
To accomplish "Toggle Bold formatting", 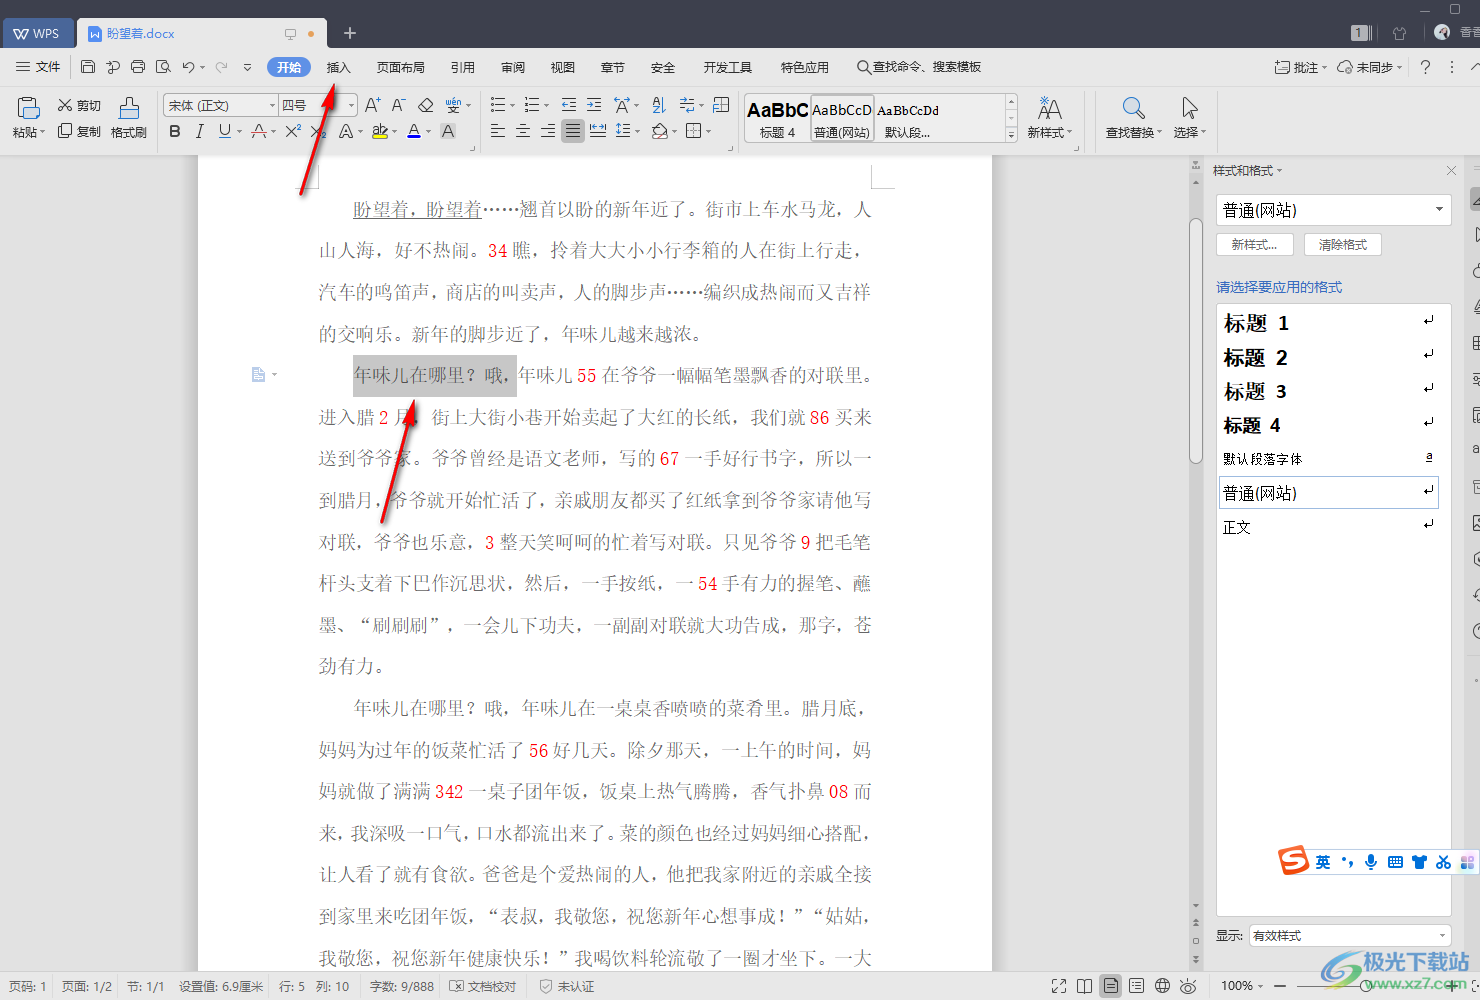I will (x=175, y=131).
